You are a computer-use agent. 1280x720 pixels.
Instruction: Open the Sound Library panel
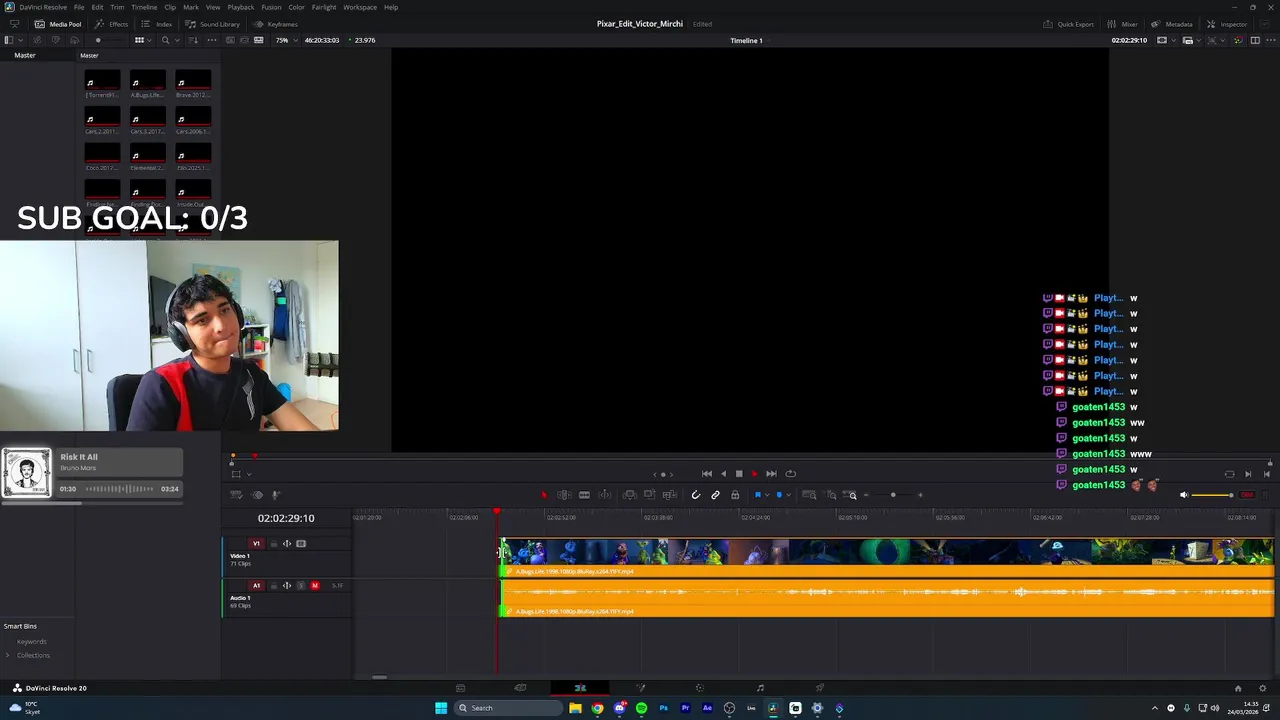[212, 24]
